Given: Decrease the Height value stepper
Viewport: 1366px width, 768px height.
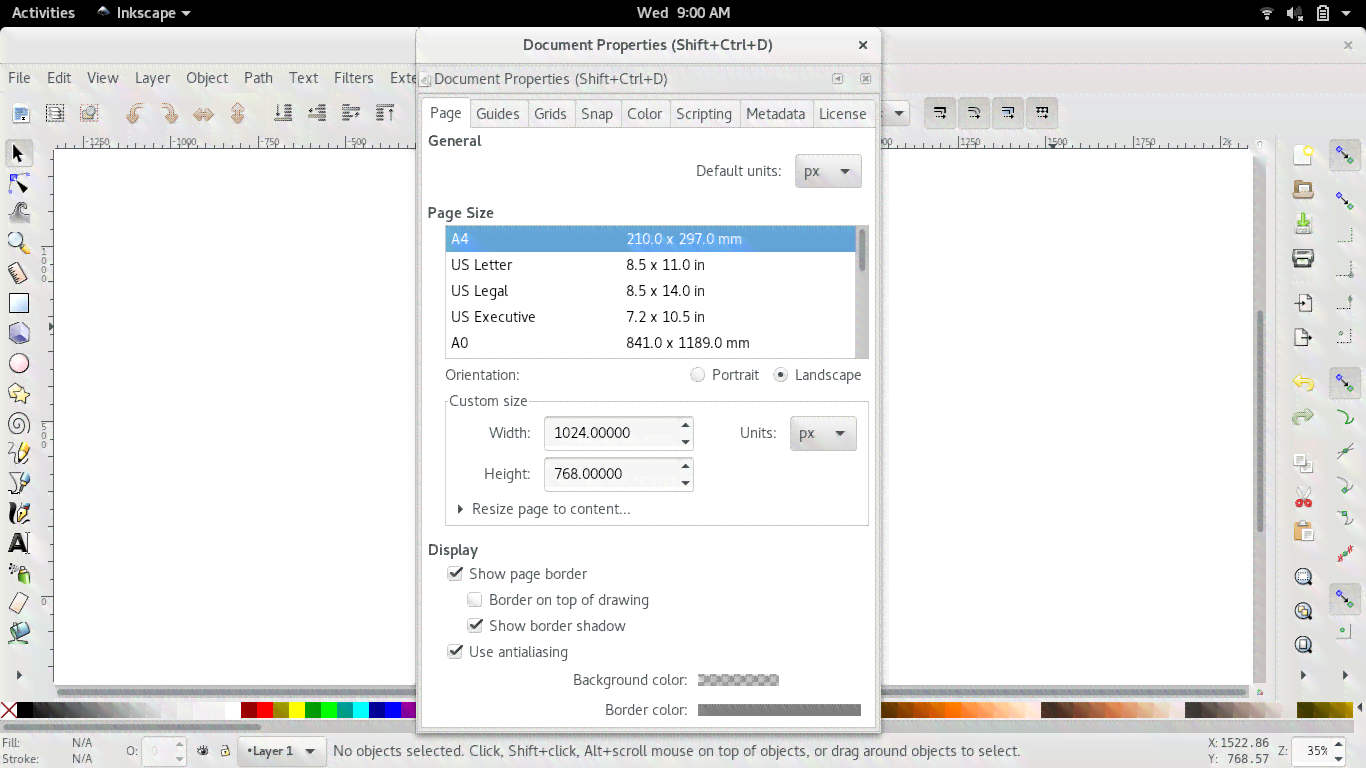Looking at the screenshot, I should [685, 483].
